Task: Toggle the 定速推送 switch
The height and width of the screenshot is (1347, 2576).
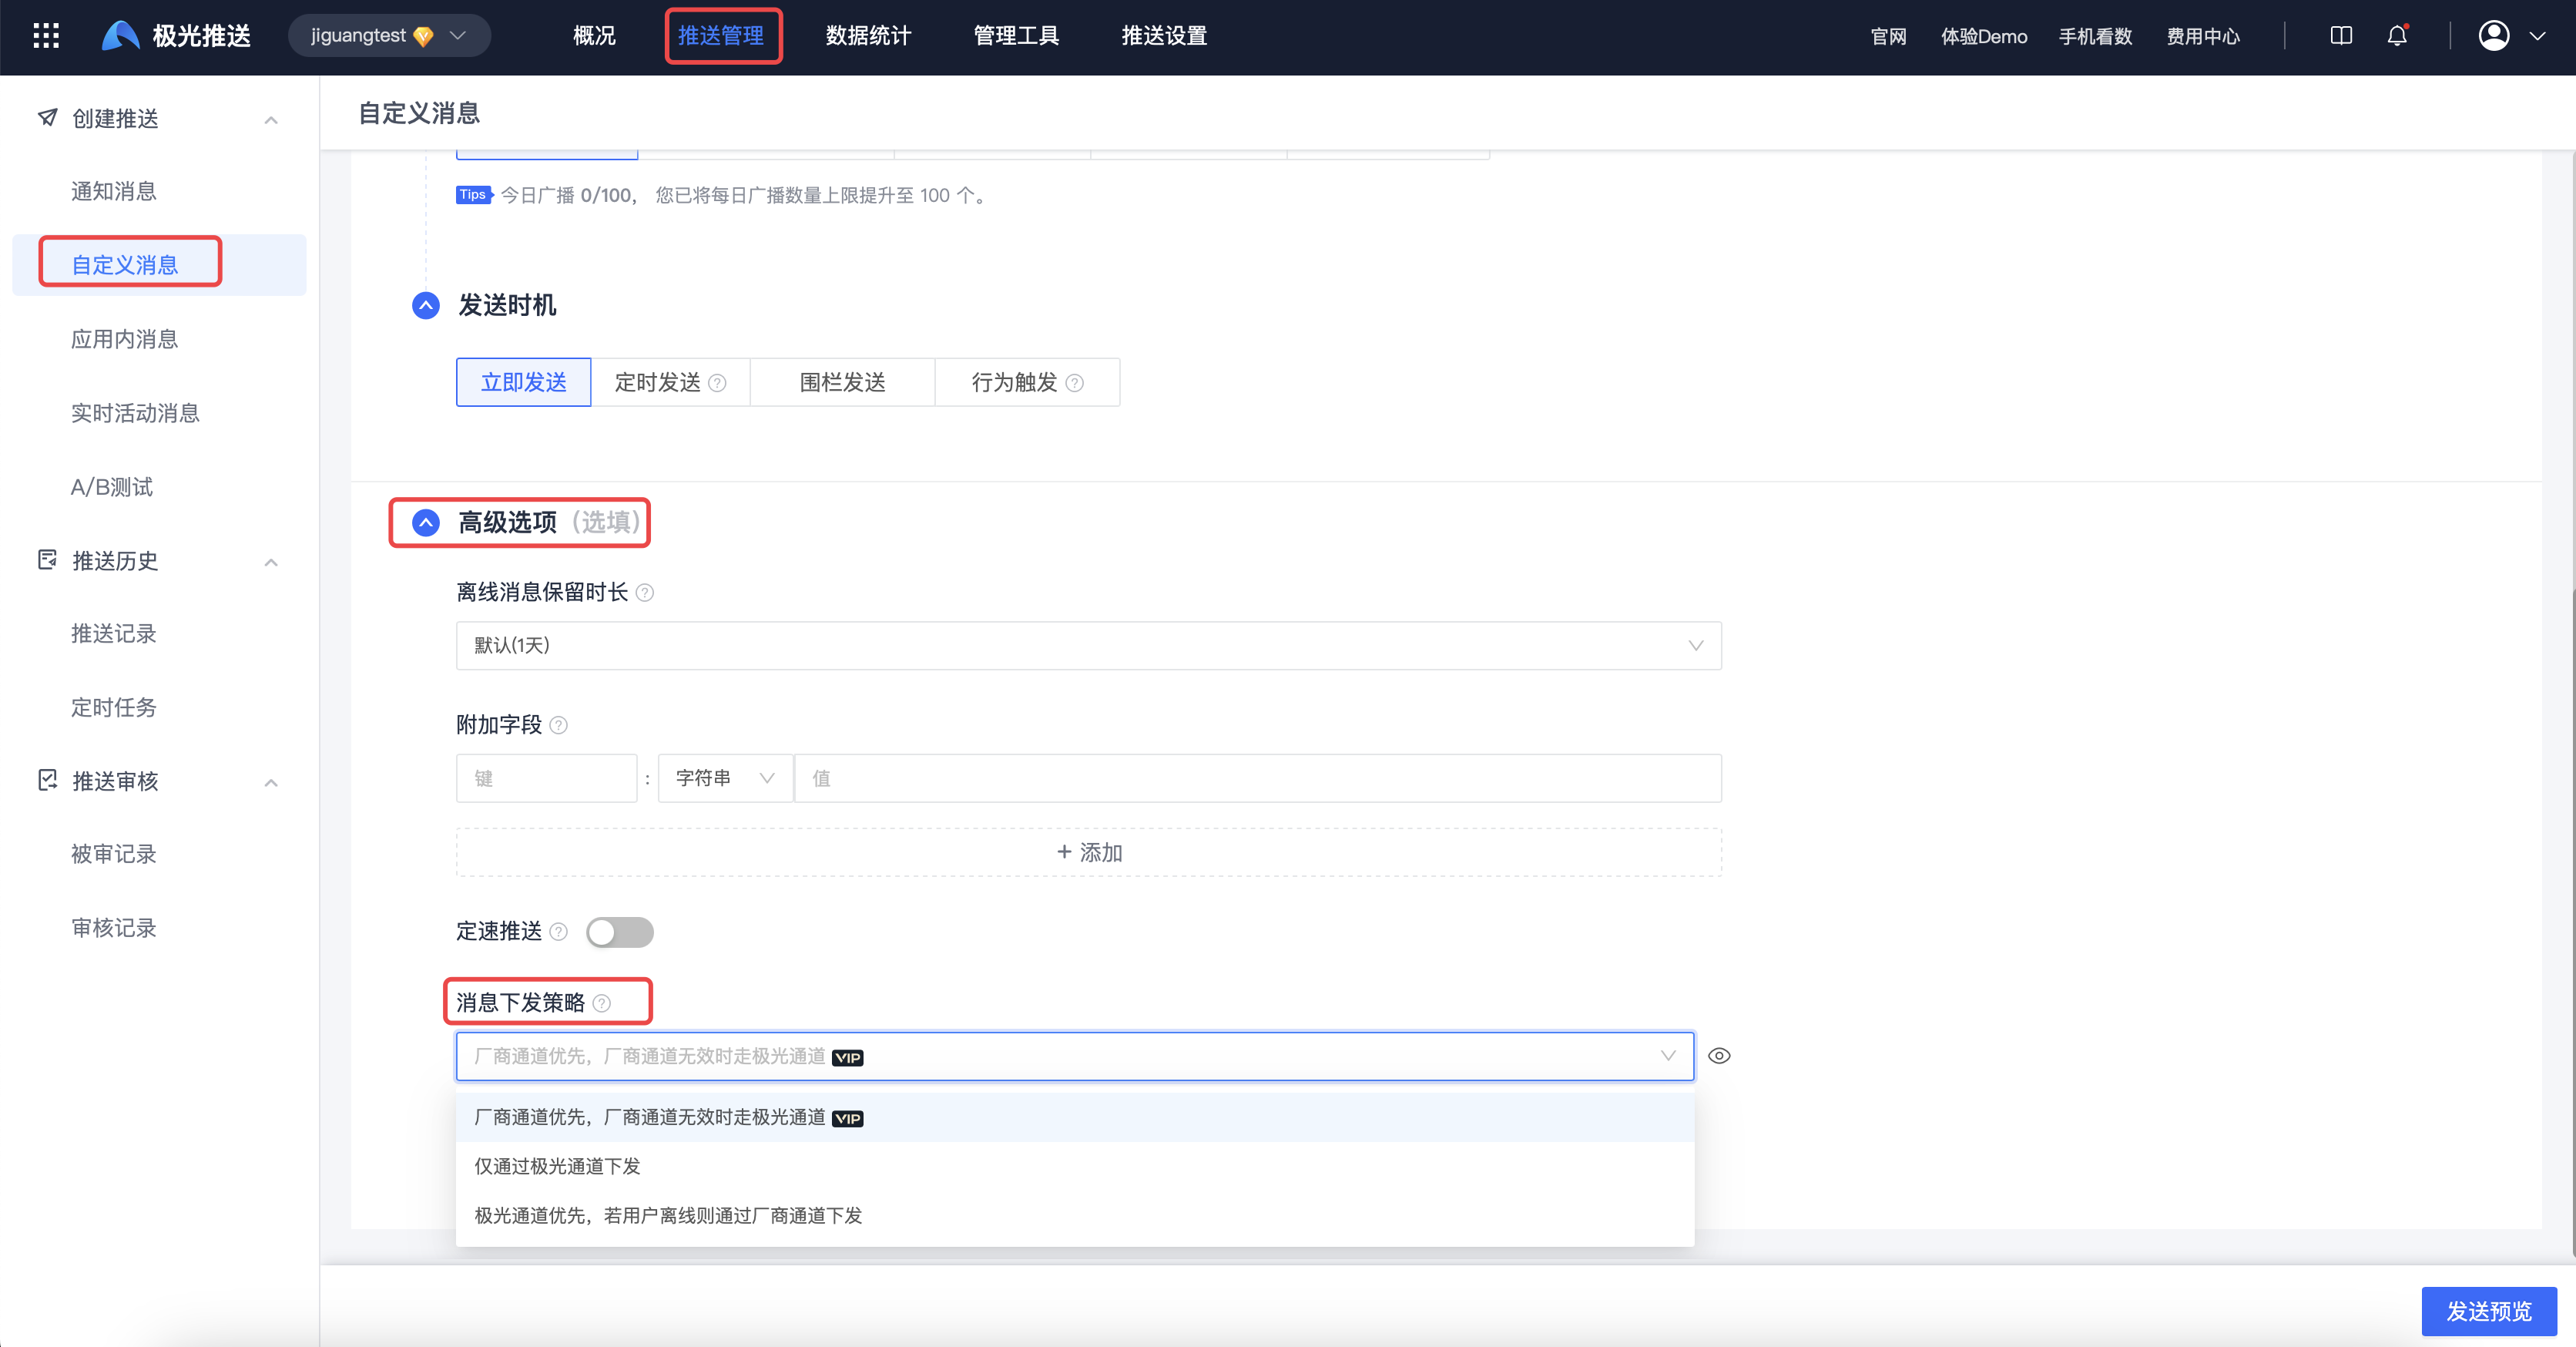Action: (x=620, y=932)
